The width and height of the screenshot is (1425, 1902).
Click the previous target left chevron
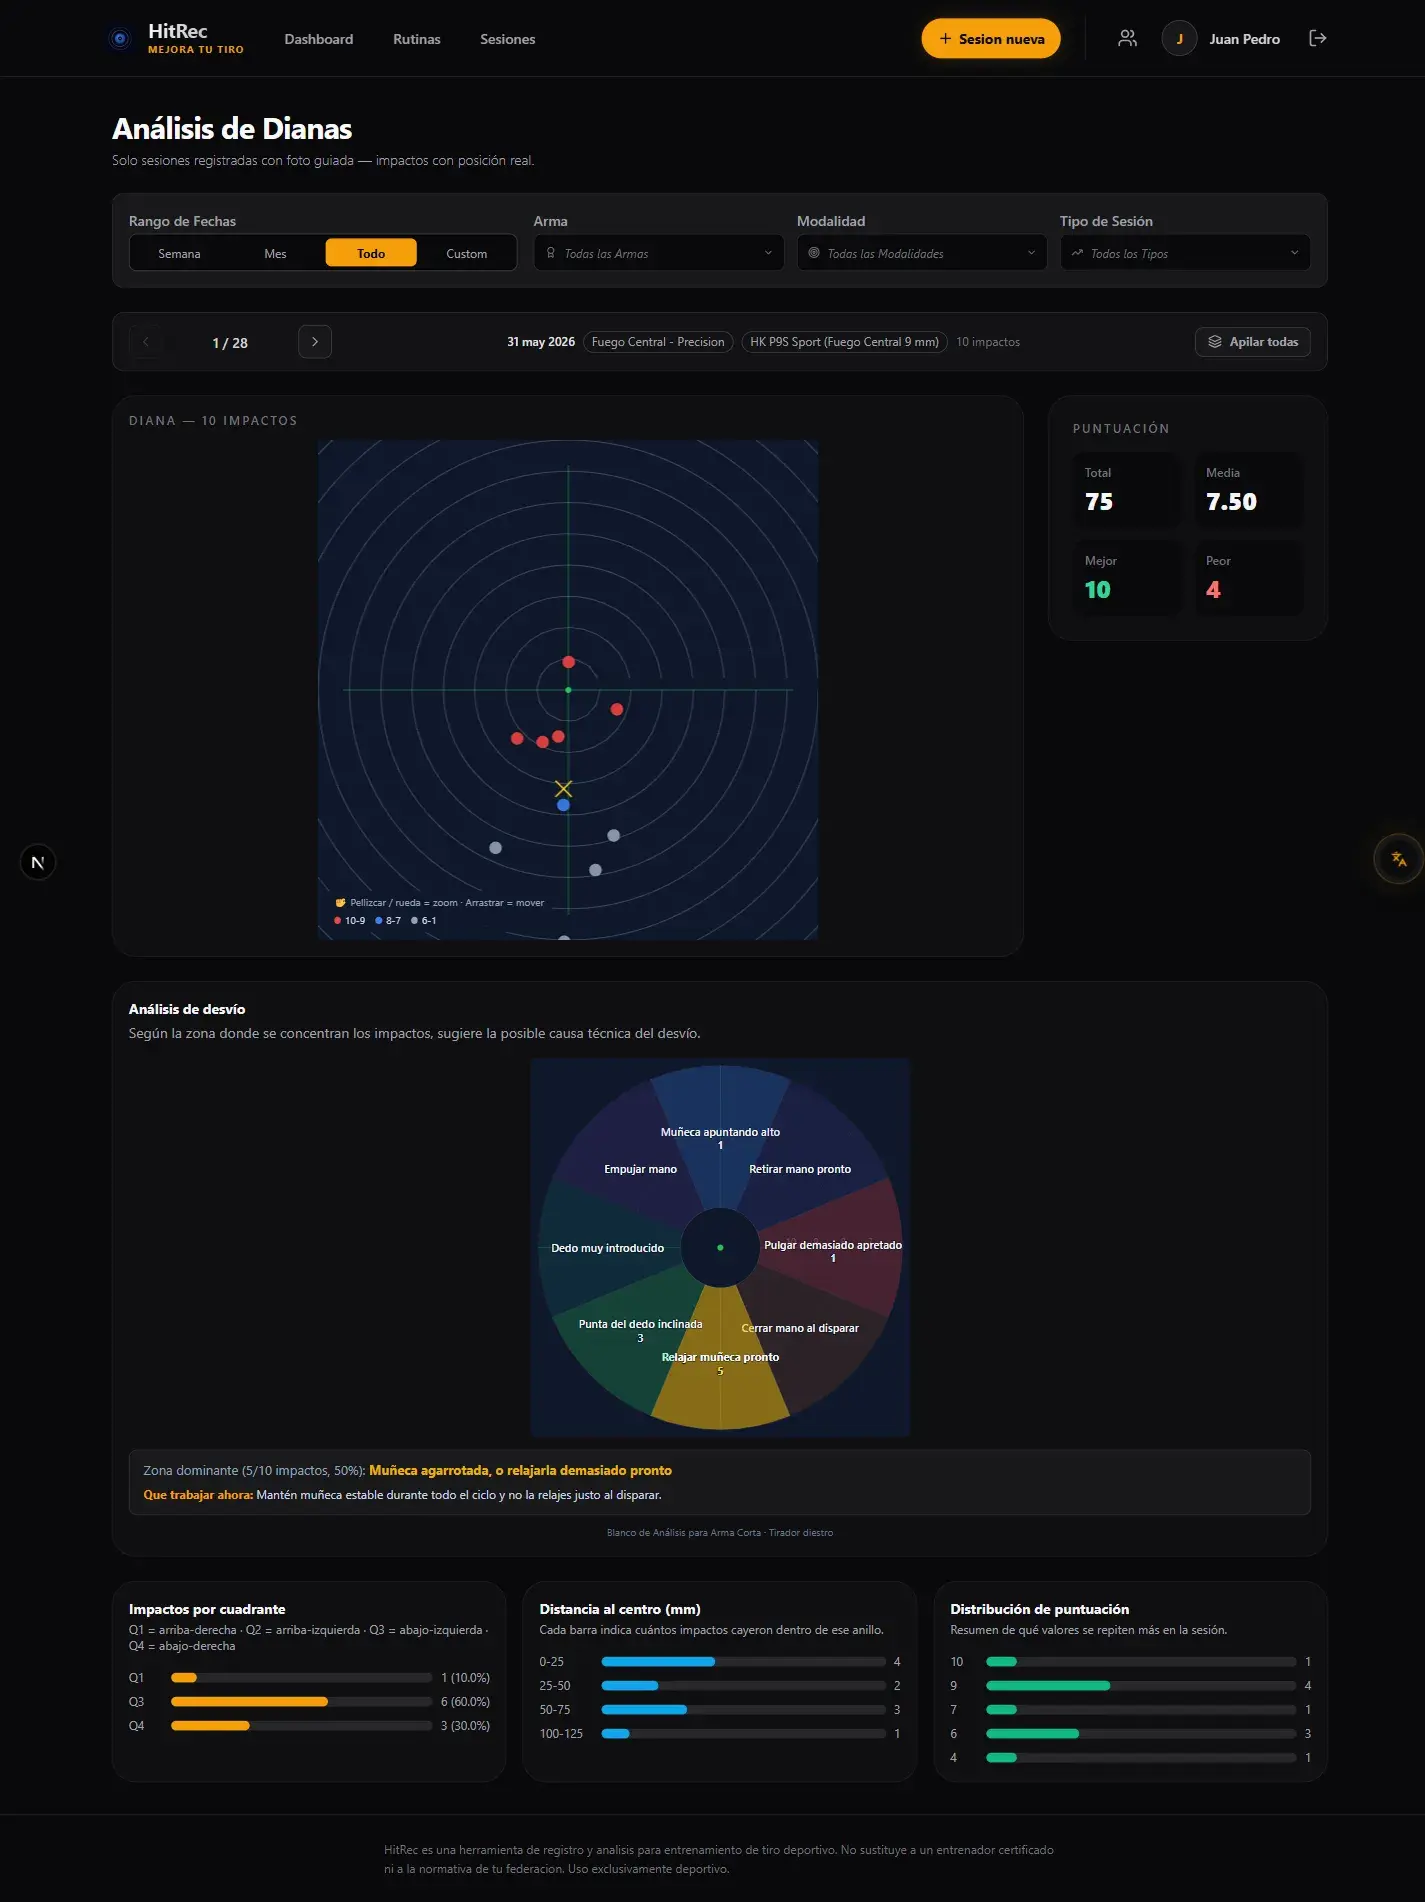point(146,342)
